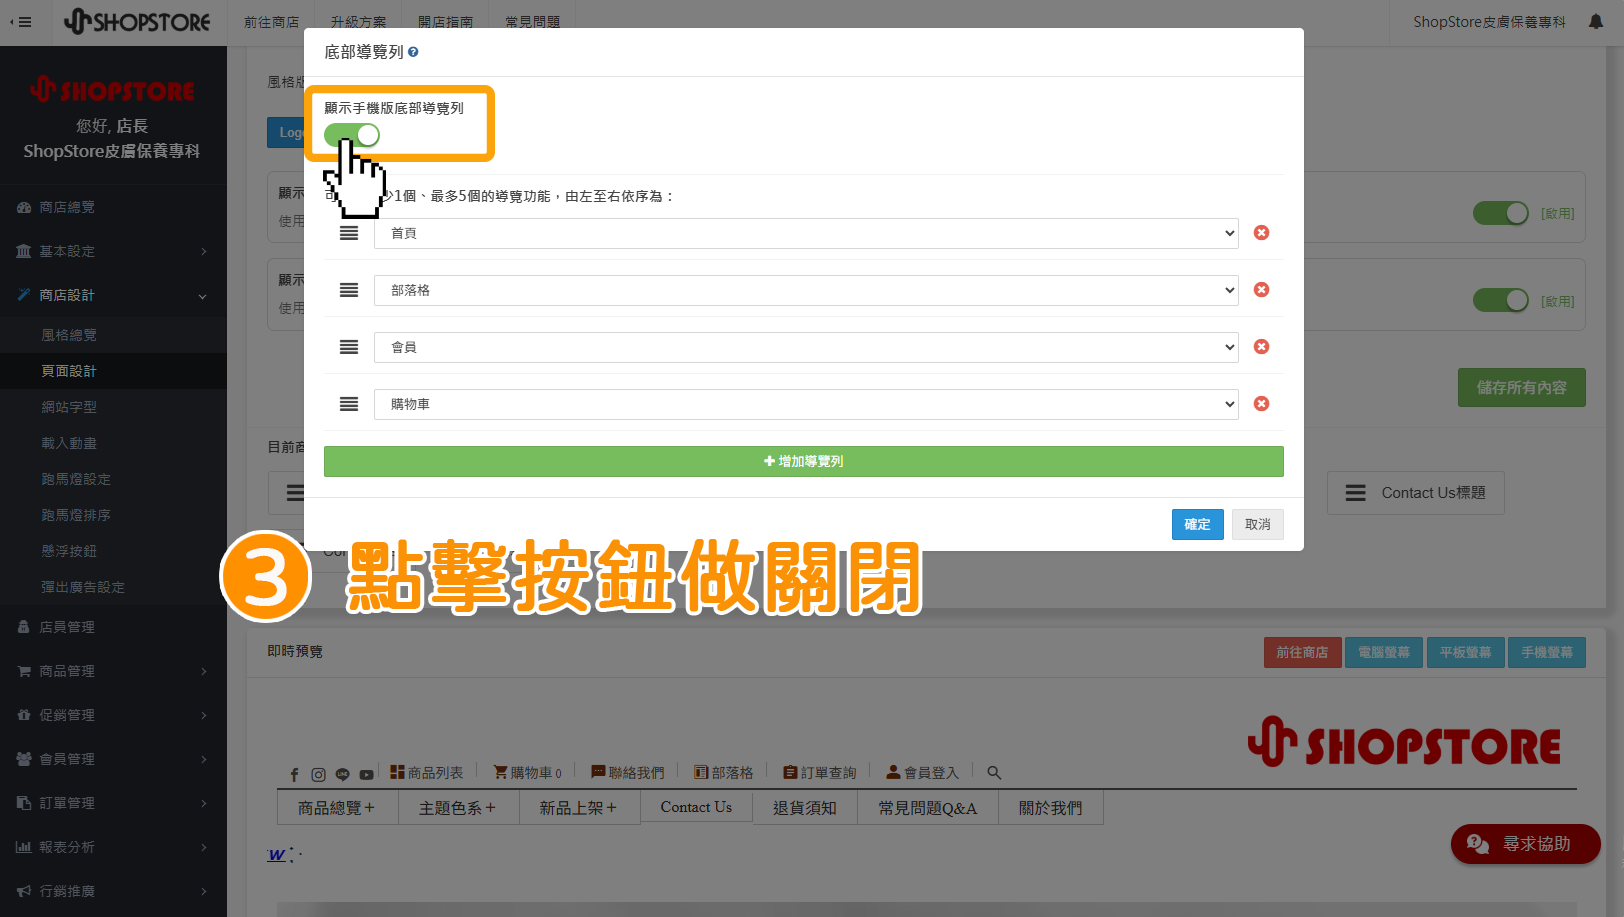Viewport: 1624px width, 917px height.
Task: Click the 訂單管理 icon in sidebar
Action: (x=24, y=803)
